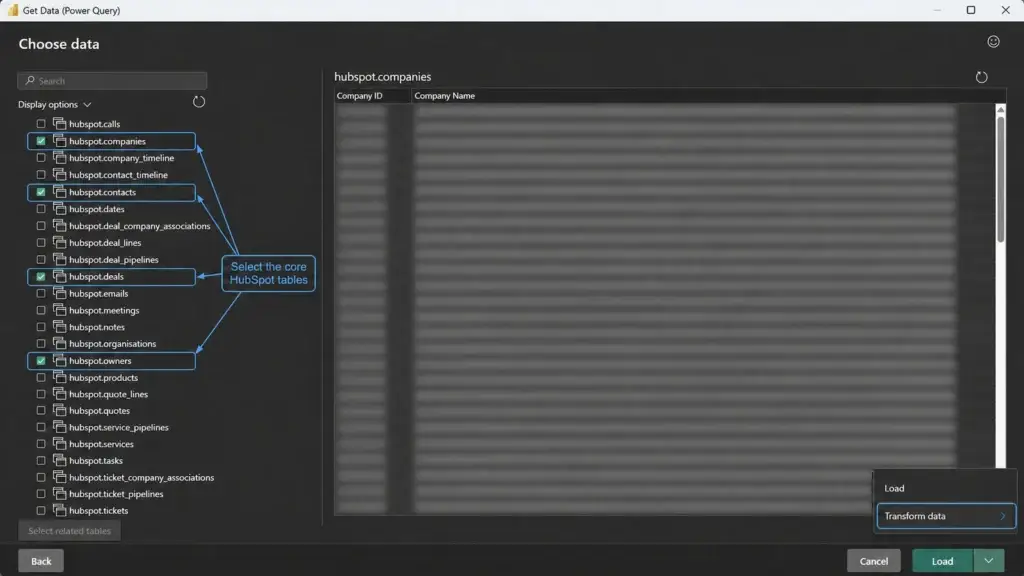Click the Cancel button
This screenshot has width=1024, height=576.
point(873,561)
